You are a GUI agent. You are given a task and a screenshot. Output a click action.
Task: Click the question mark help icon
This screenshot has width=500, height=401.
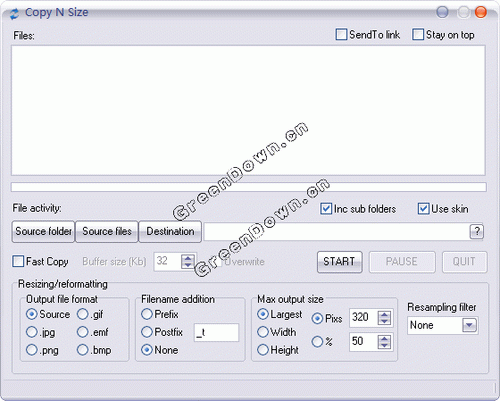click(x=477, y=231)
